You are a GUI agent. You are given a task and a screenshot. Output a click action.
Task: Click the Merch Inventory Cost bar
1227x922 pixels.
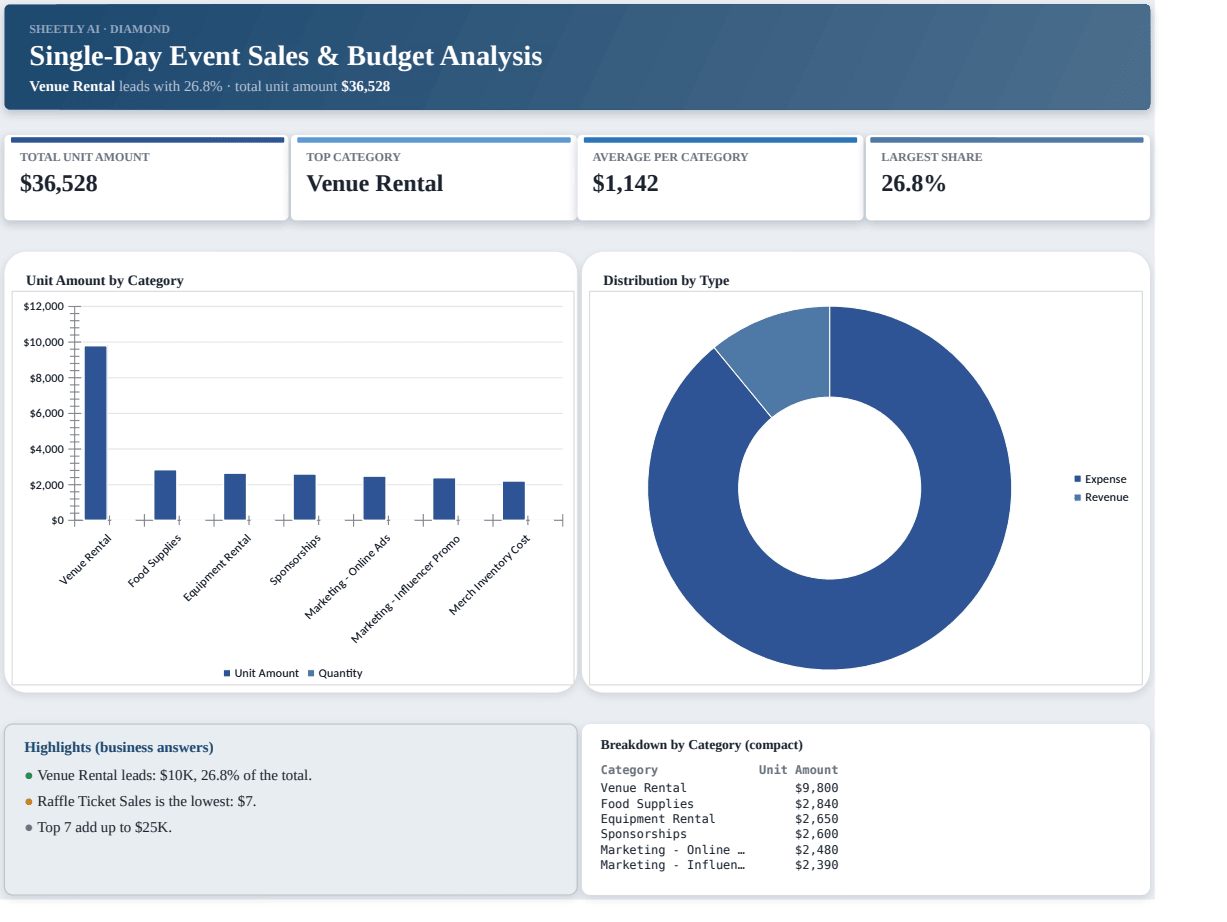click(x=514, y=501)
